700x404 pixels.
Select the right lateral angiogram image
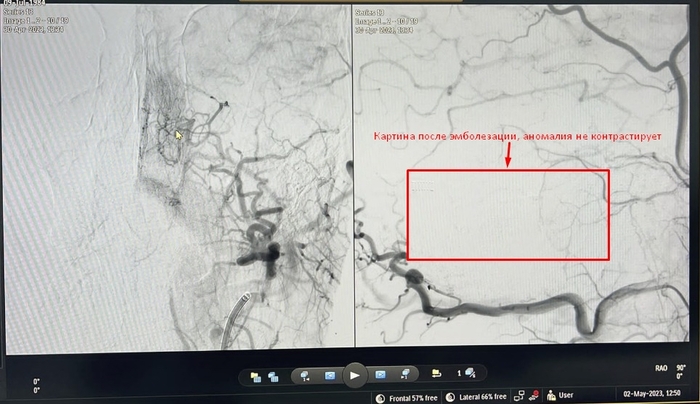point(522,175)
